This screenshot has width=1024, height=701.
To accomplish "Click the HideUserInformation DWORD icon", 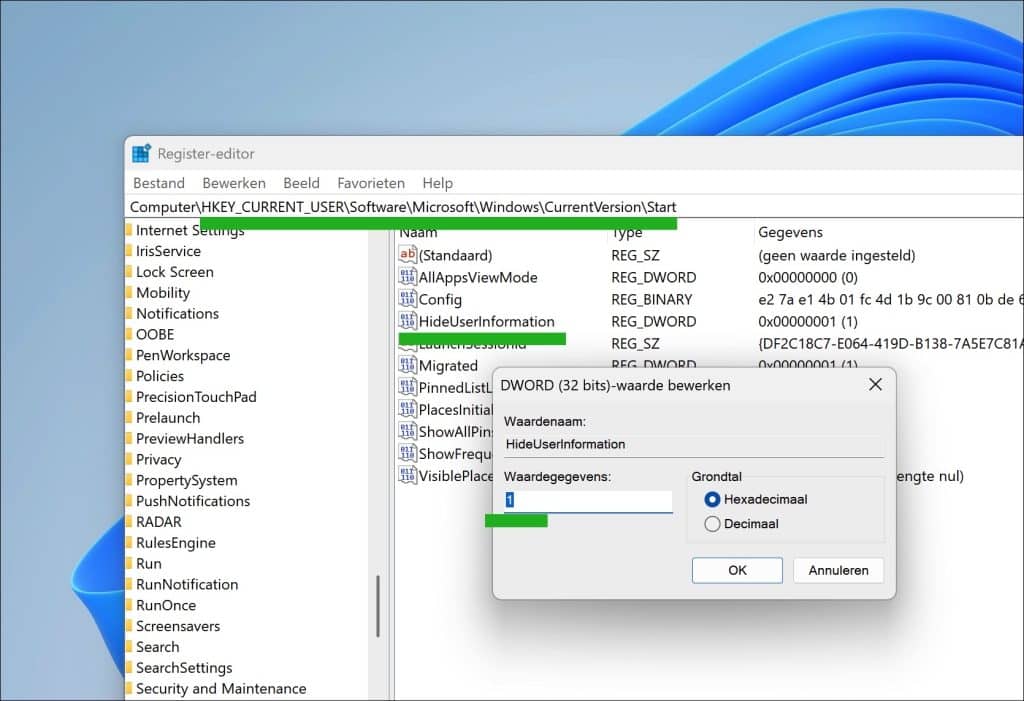I will [x=408, y=321].
